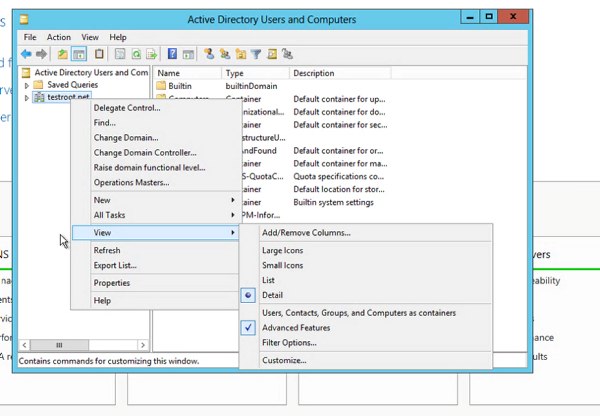This screenshot has height=416, width=600.
Task: Choose Customize... in View submenu
Action: point(366,360)
